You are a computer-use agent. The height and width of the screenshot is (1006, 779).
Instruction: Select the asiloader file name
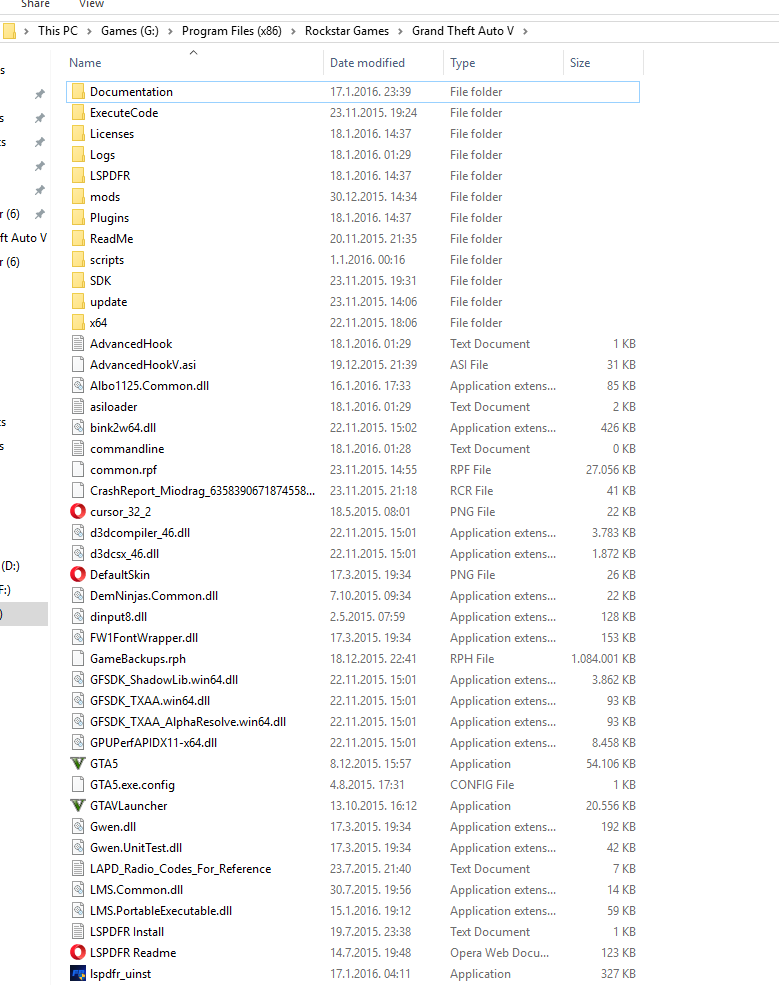[x=114, y=407]
